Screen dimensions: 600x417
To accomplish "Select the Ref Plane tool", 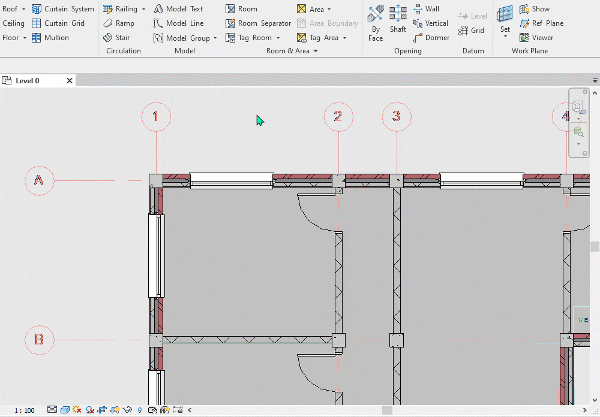I will pyautogui.click(x=541, y=23).
